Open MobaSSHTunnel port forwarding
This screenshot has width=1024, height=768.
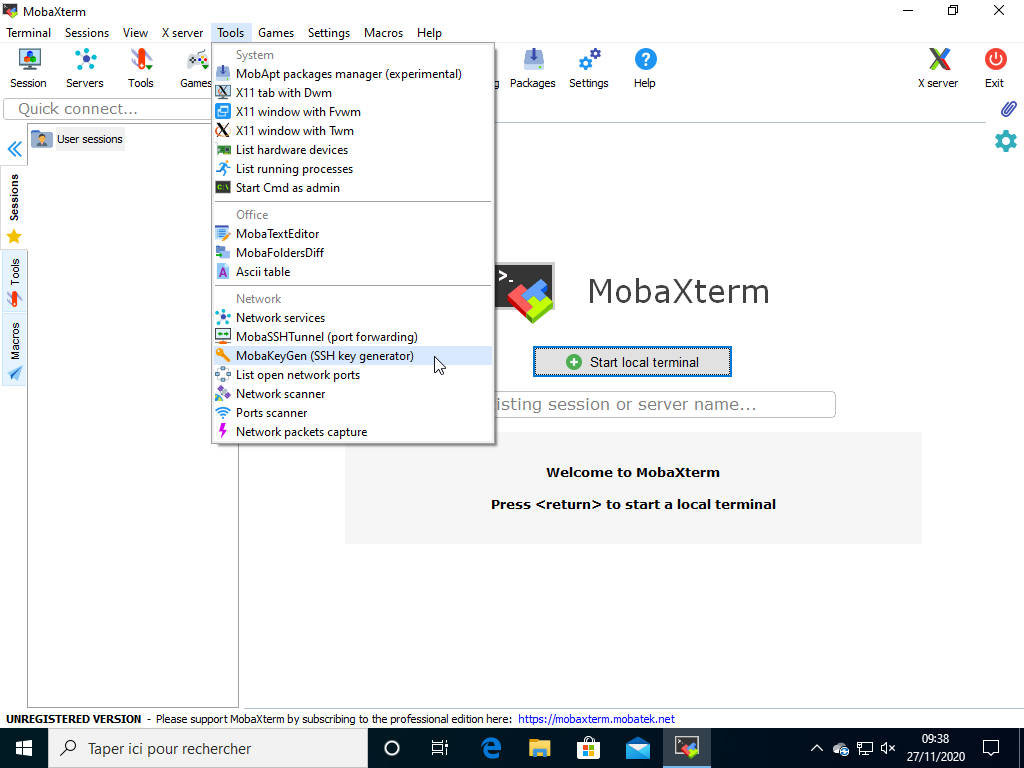point(353,337)
